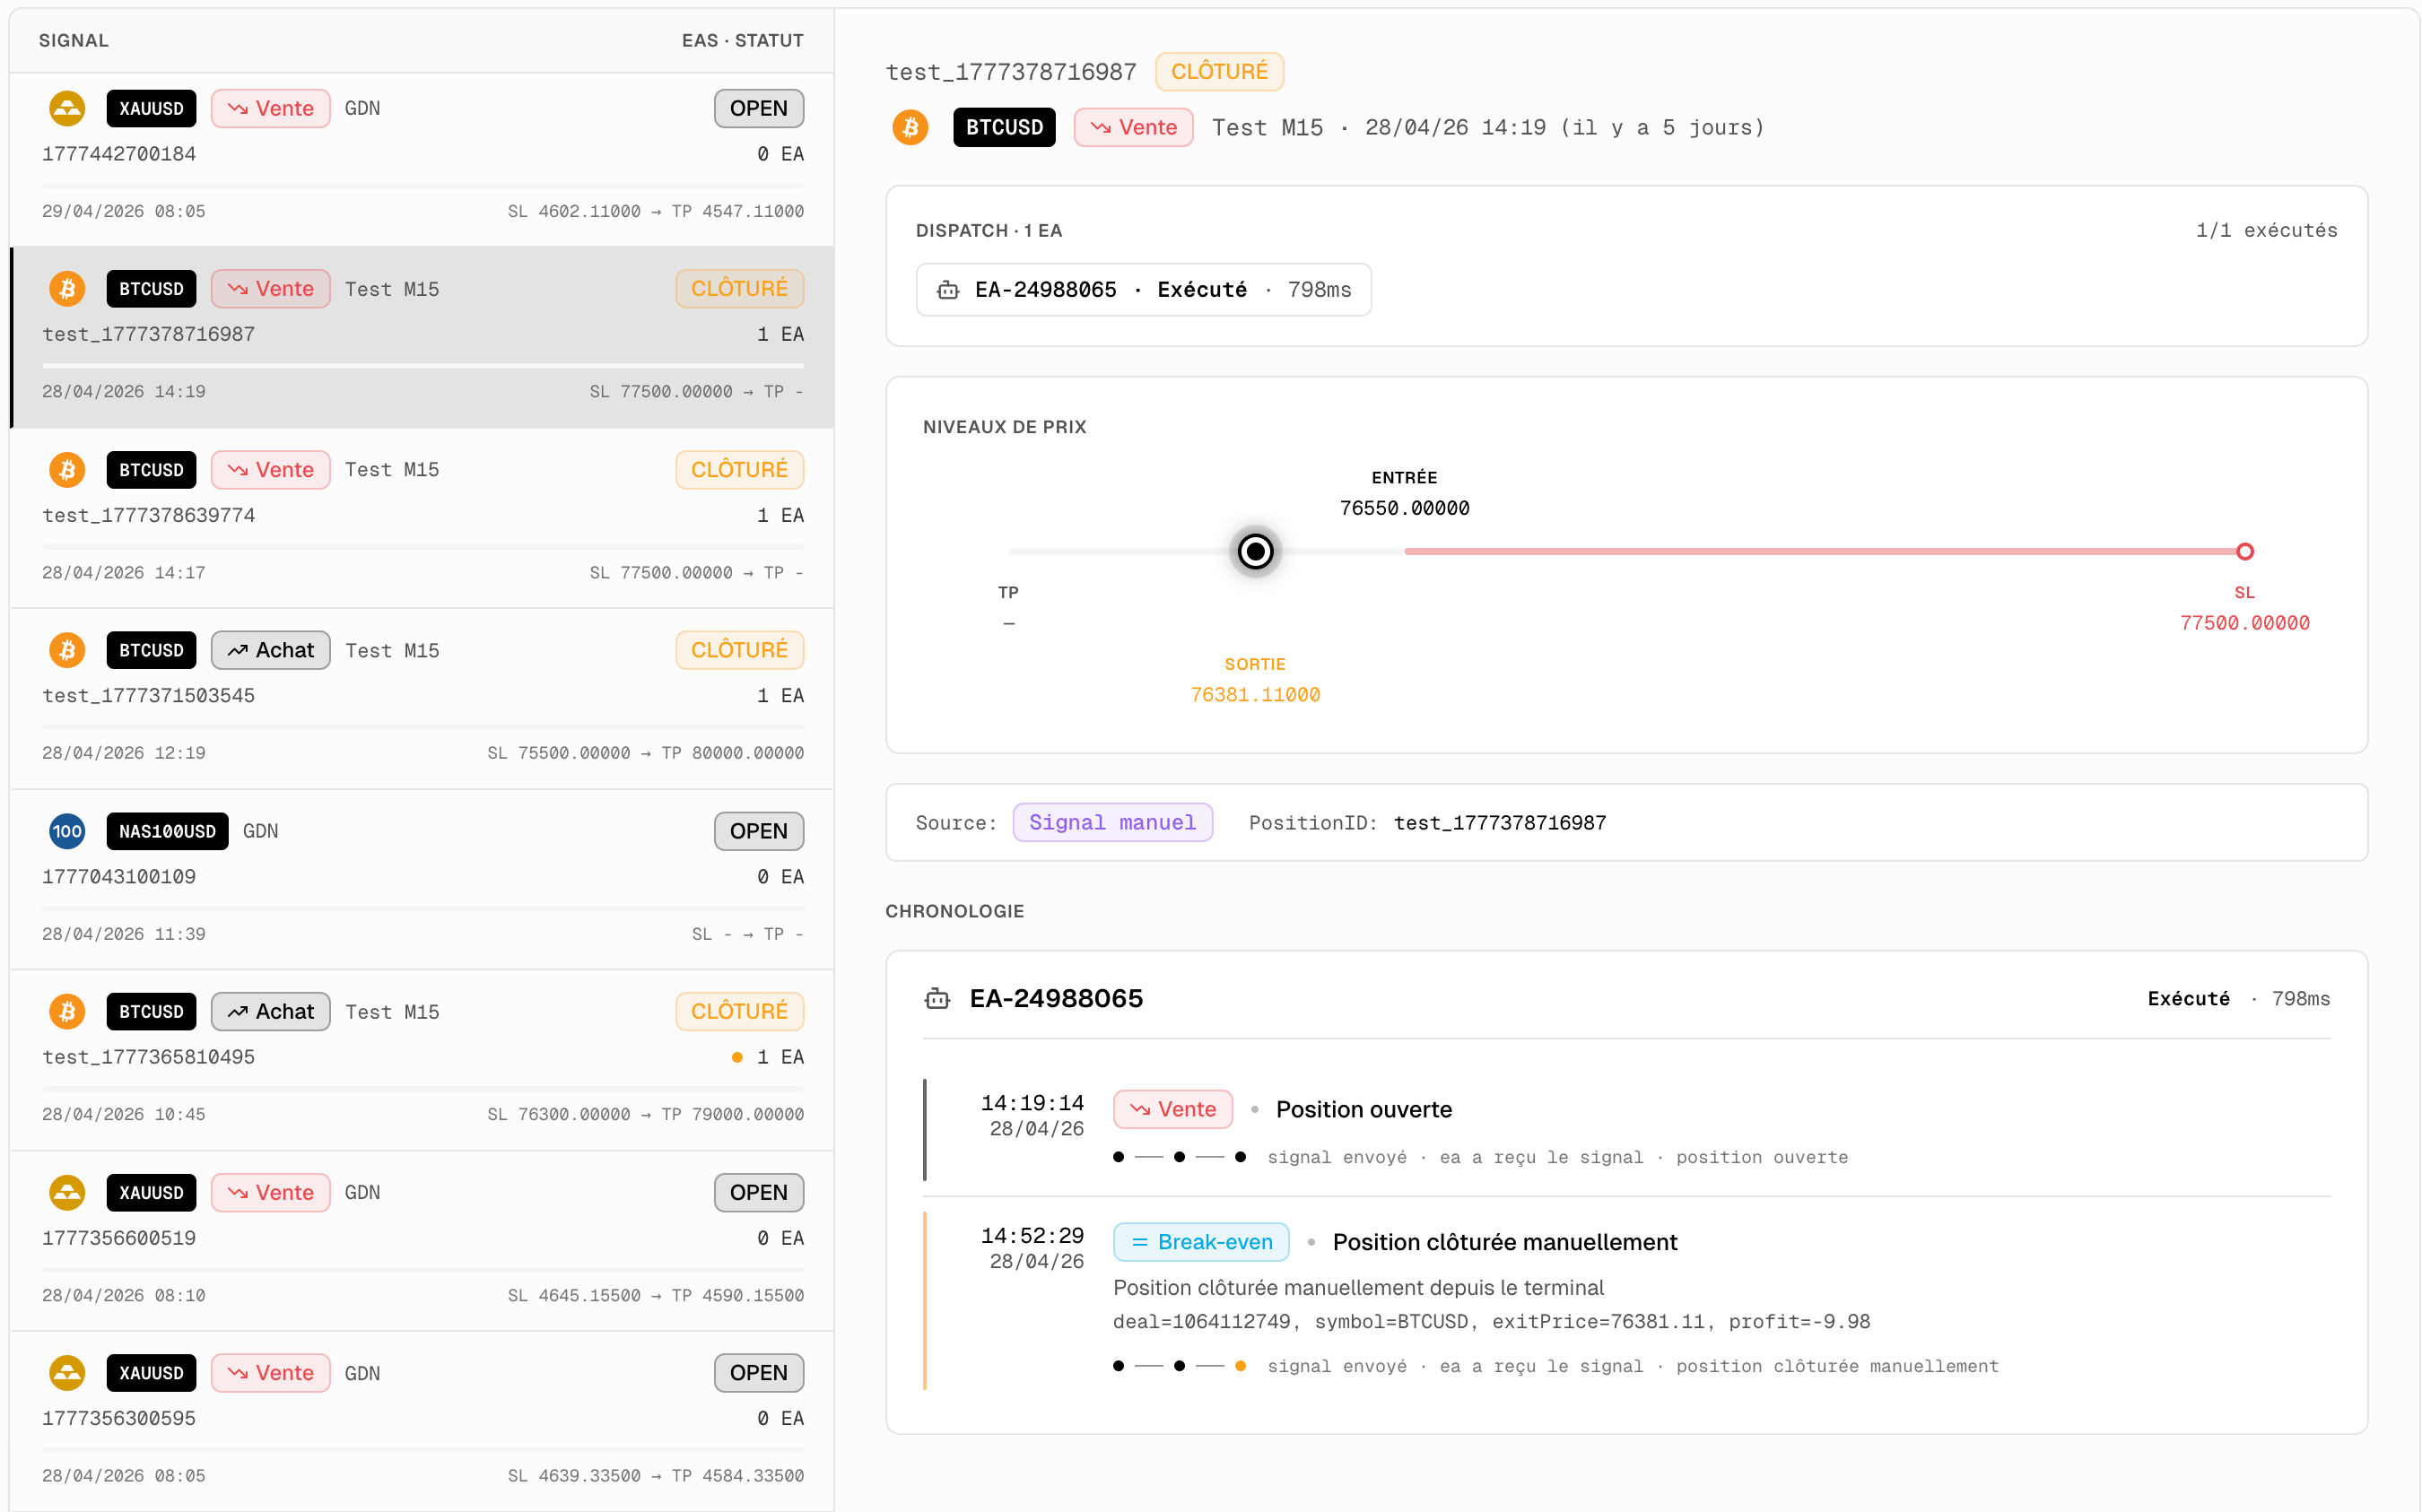This screenshot has width=2422, height=1512.
Task: Click the red SL range of the price bar
Action: 1820,551
